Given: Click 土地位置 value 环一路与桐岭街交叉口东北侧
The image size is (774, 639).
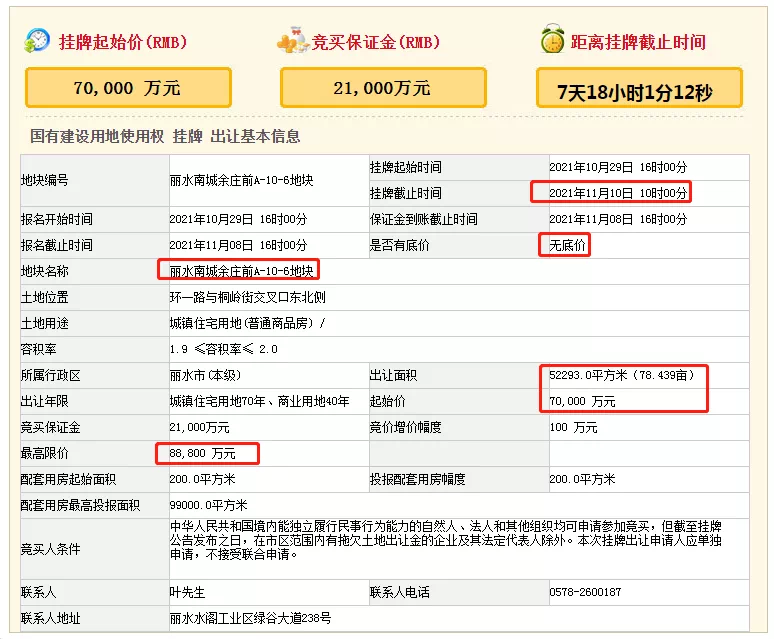Looking at the screenshot, I should pyautogui.click(x=247, y=297).
